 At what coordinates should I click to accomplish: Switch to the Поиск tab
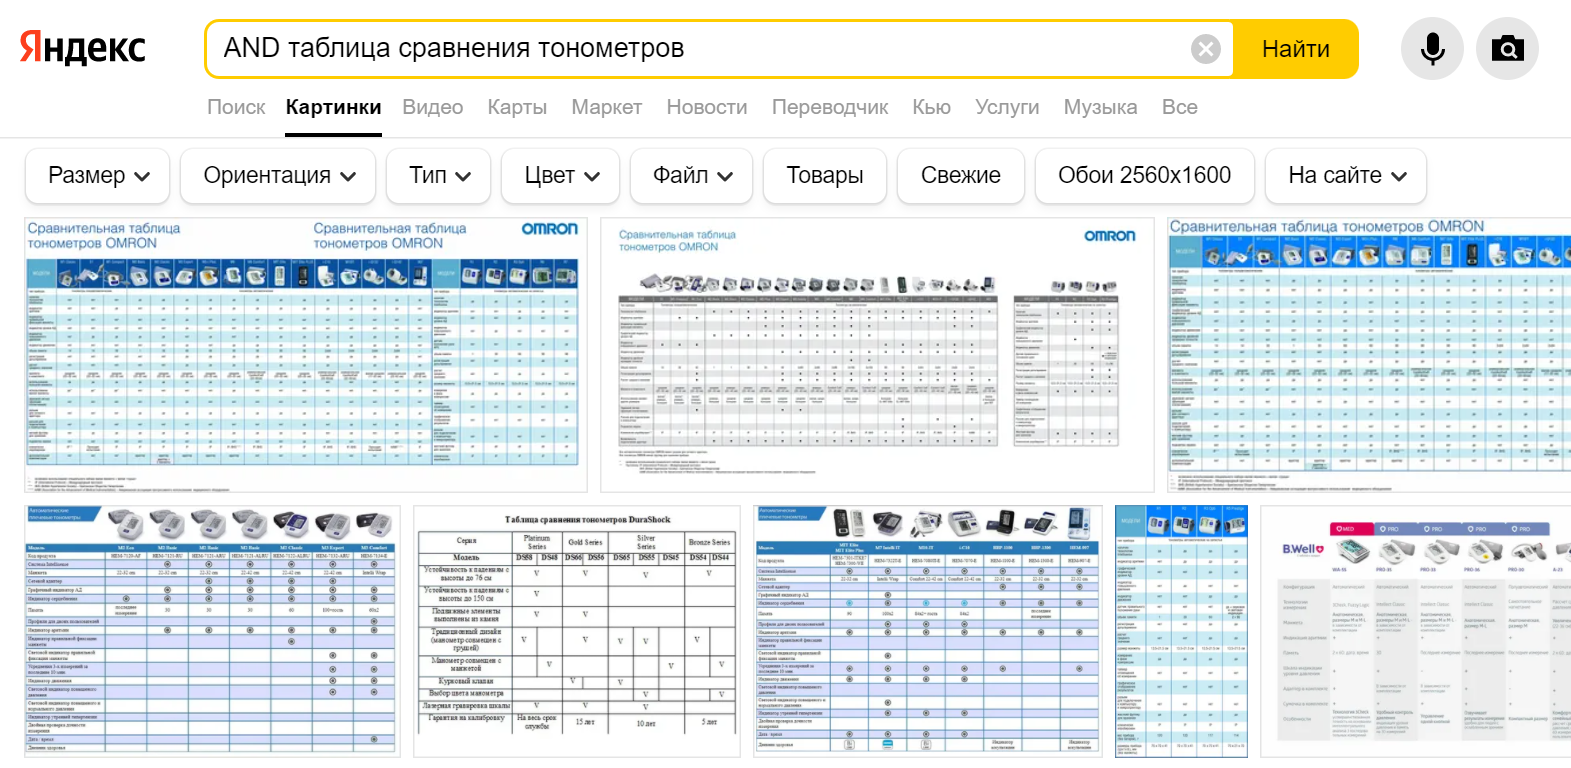coord(236,107)
